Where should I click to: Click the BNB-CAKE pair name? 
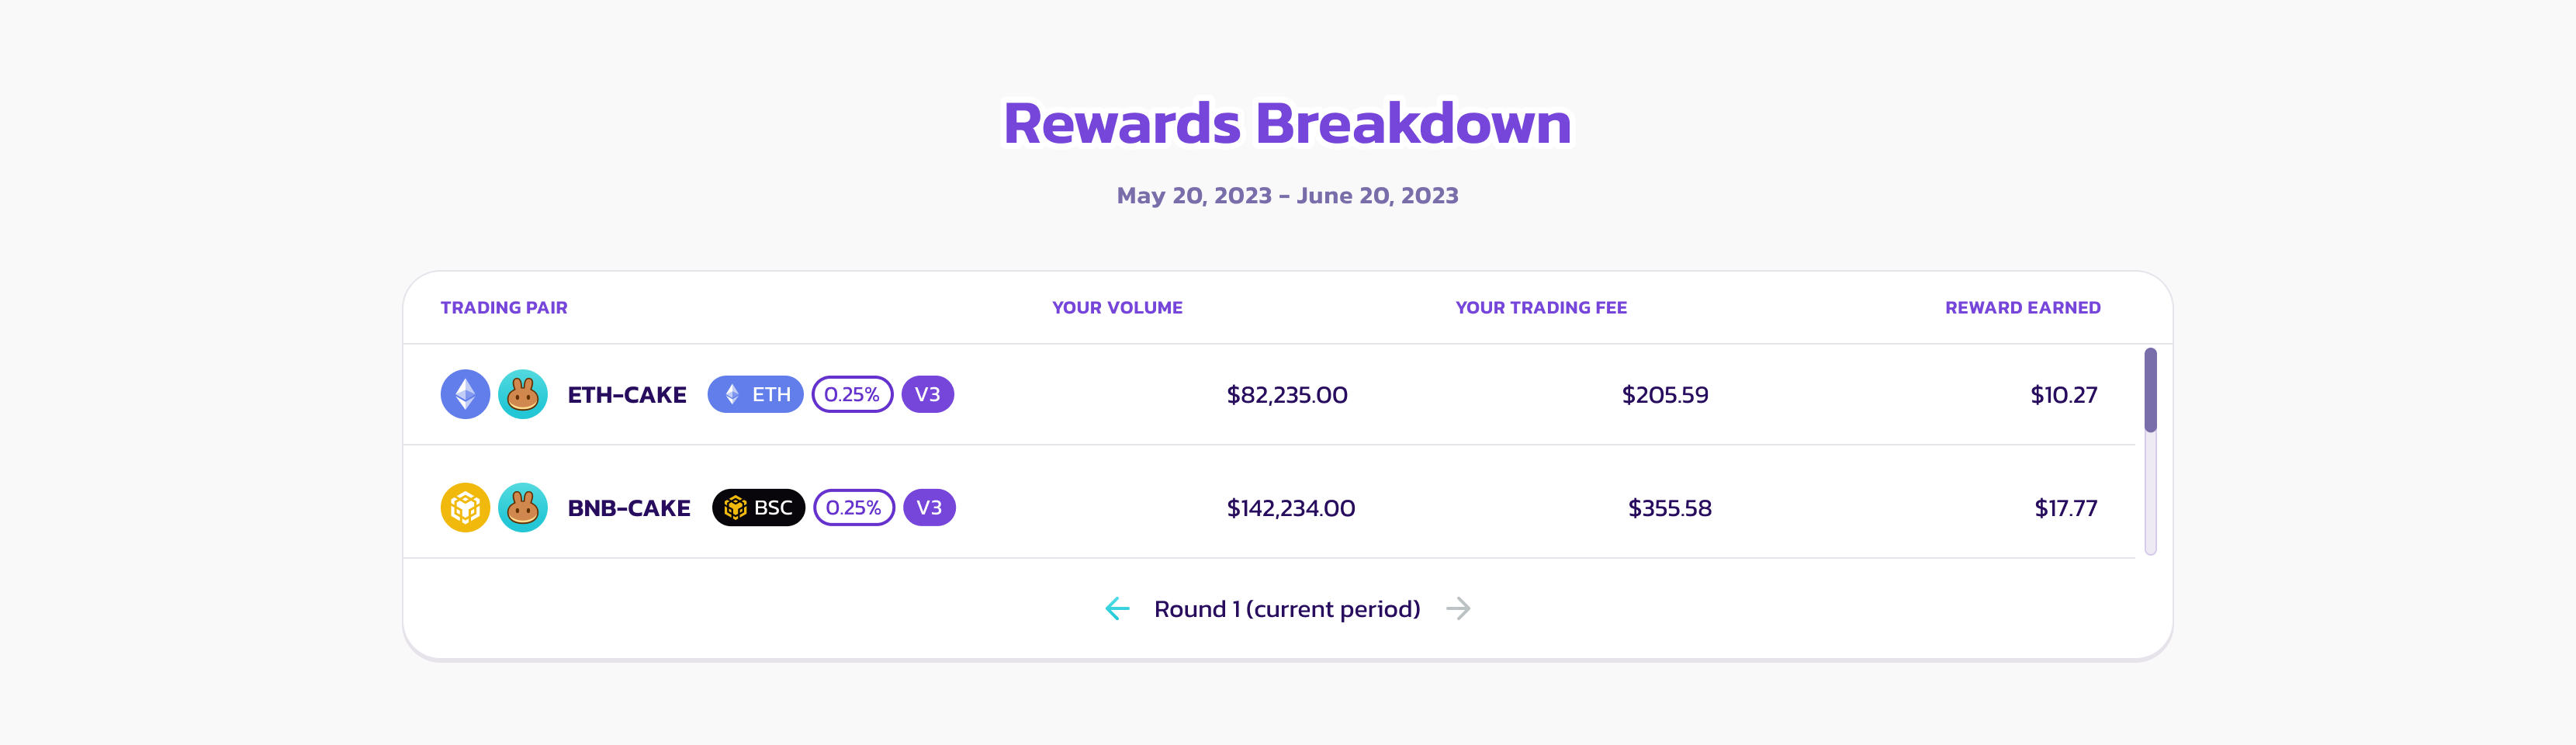click(629, 508)
